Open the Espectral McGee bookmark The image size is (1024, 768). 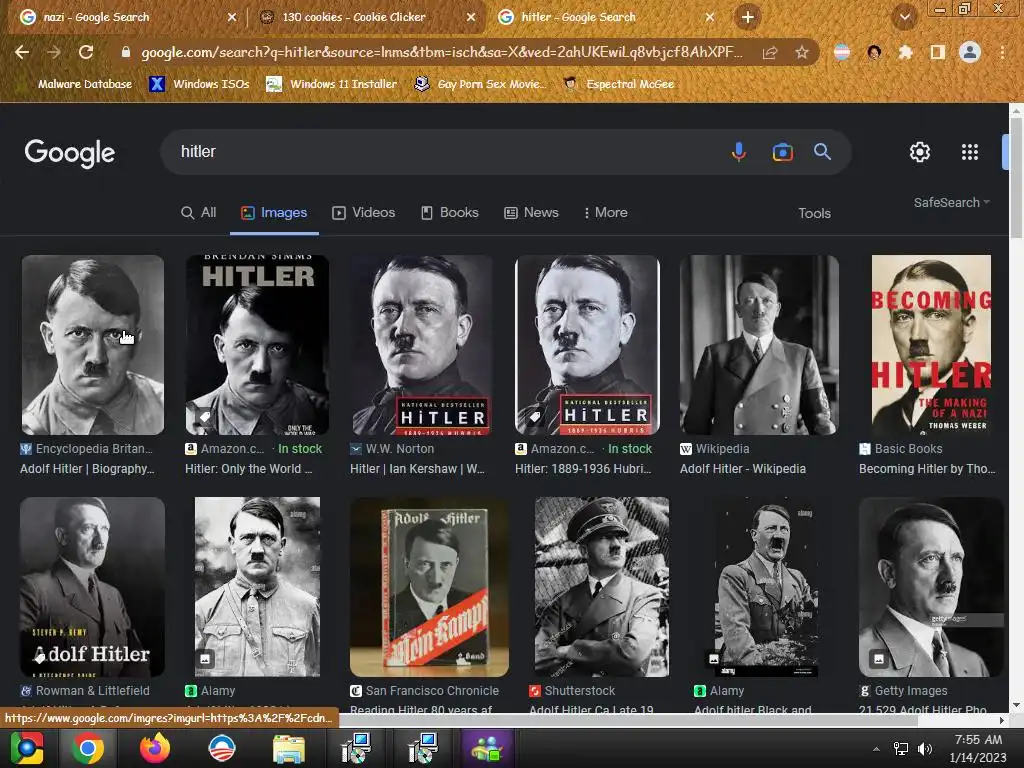(x=618, y=84)
